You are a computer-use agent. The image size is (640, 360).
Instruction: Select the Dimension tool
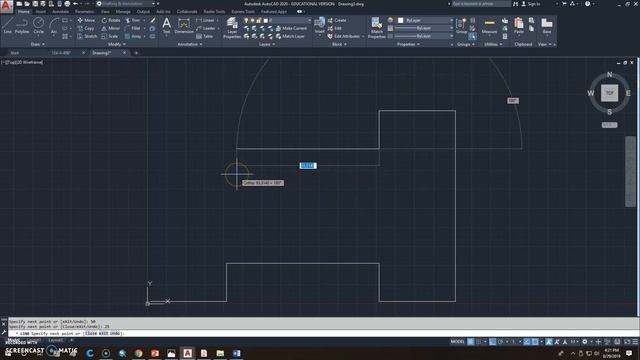point(184,25)
